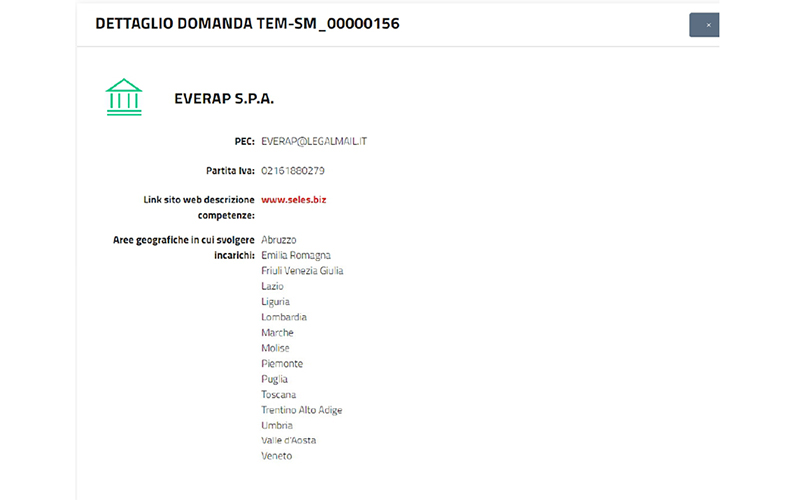This screenshot has height=500, width=800.
Task: Select Trentino Alto Adige in the list
Action: tap(302, 410)
